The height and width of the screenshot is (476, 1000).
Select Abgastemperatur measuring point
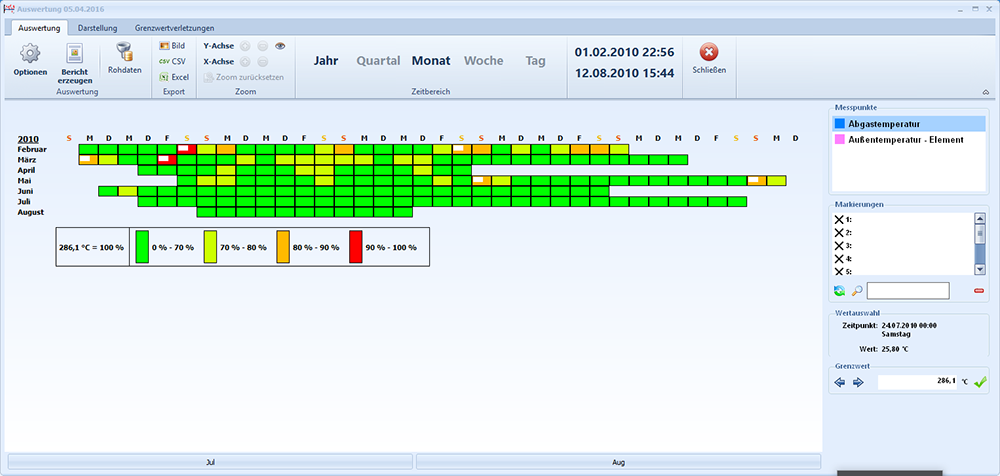click(x=909, y=124)
